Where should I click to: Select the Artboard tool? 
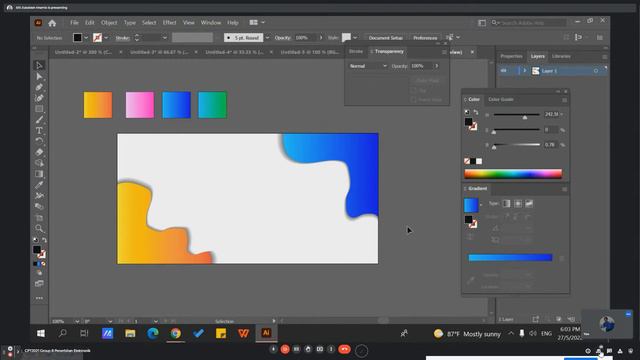39,218
